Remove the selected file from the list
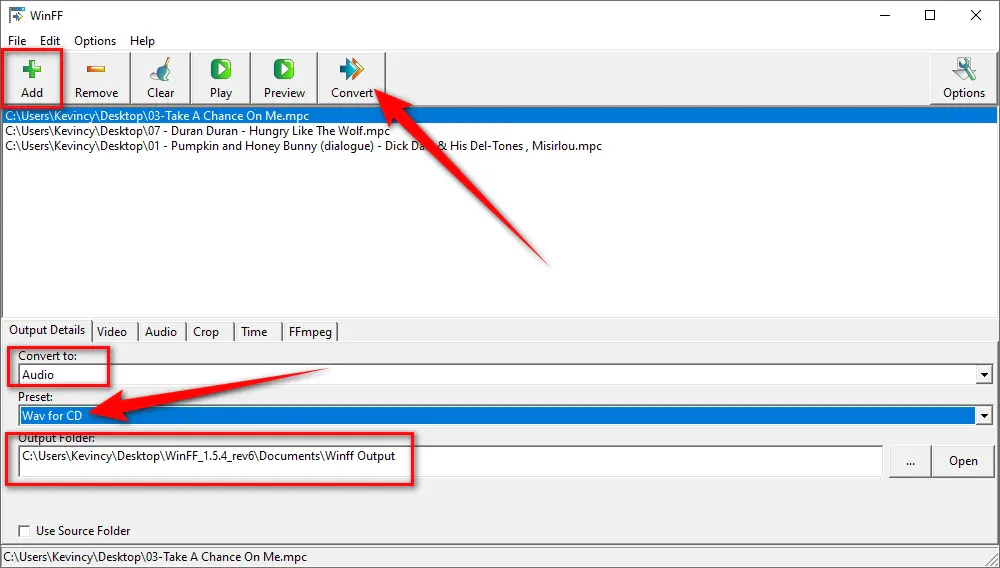This screenshot has height=568, width=1000. tap(96, 78)
